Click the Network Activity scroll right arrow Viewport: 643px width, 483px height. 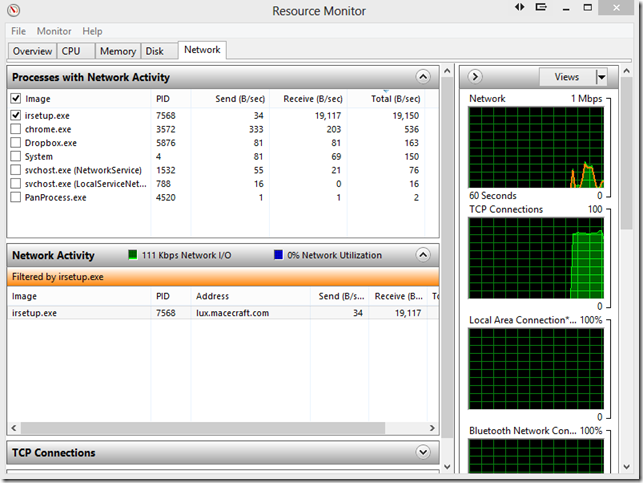(432, 428)
